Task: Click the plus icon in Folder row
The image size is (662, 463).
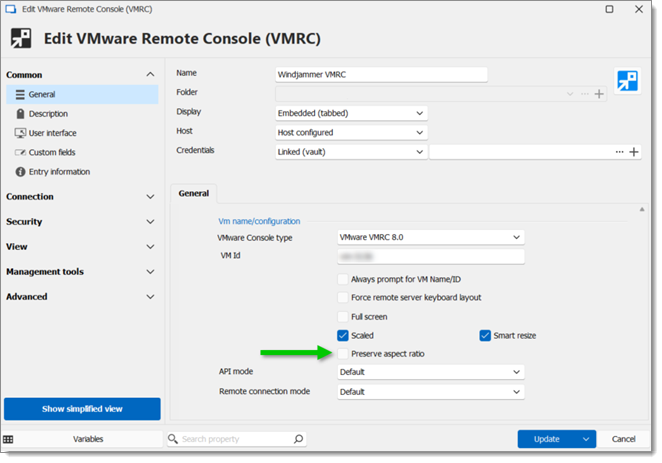Action: (599, 94)
